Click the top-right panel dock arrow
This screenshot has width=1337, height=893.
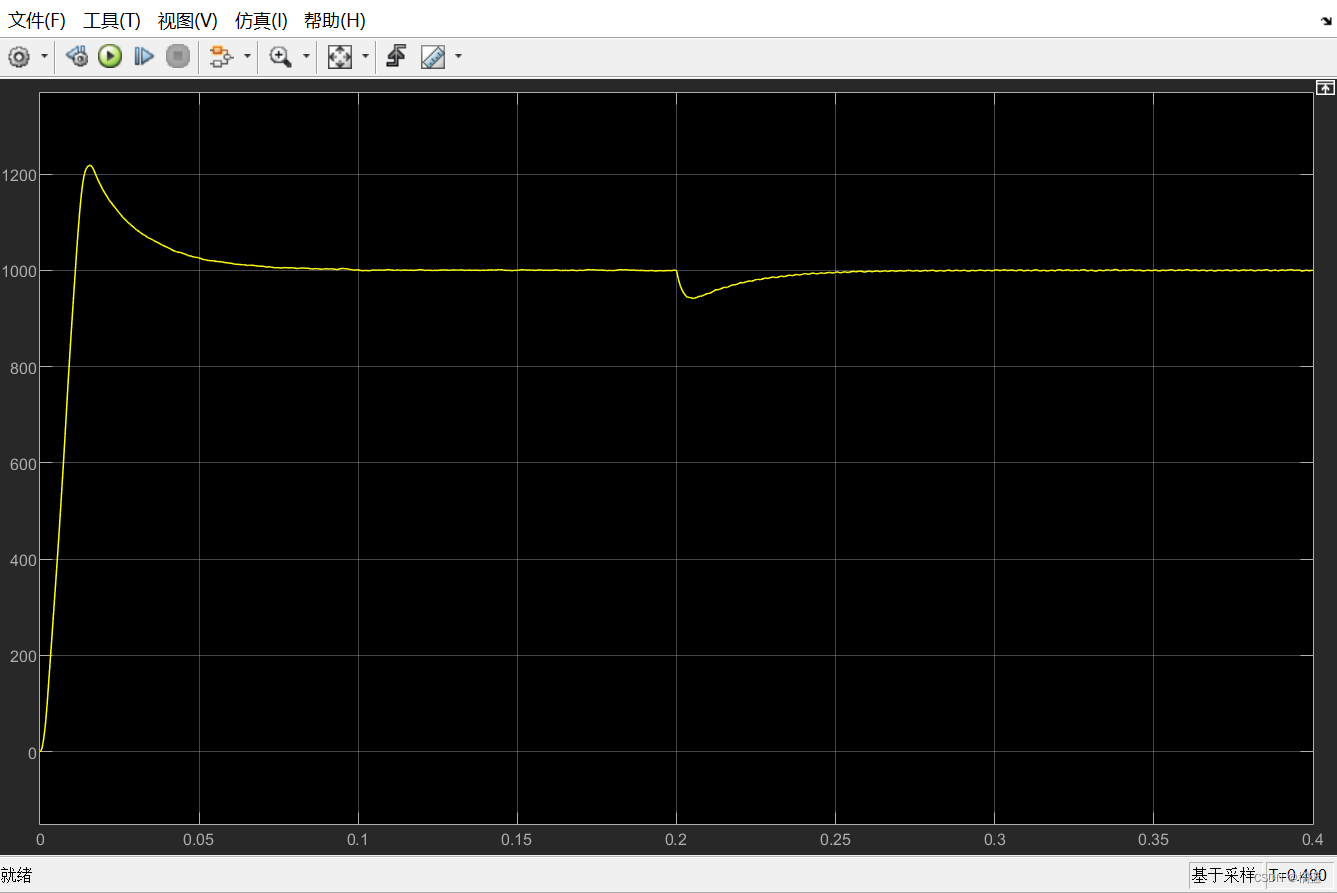click(1324, 87)
